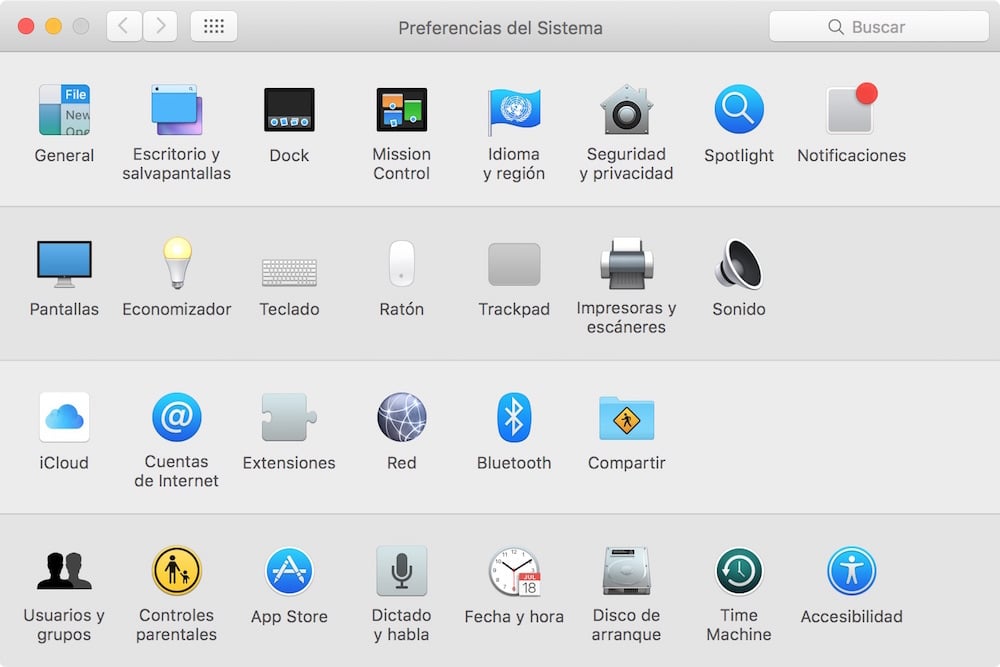Open Escritorio y salvapantallas settings
Screen dimensions: 1000x667
coord(176,110)
